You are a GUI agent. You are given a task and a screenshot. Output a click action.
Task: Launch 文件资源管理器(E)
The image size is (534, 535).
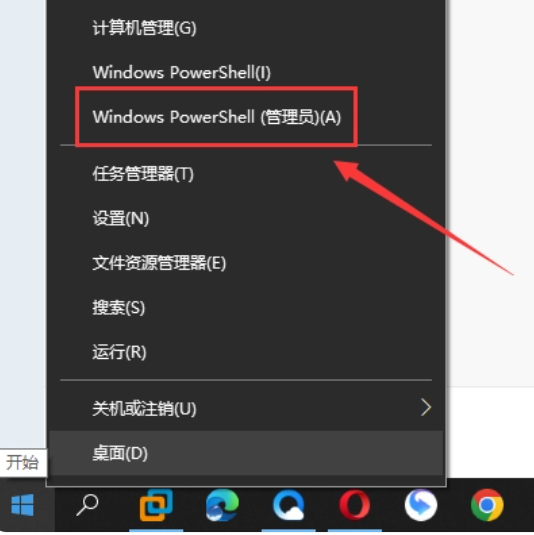coord(246,263)
